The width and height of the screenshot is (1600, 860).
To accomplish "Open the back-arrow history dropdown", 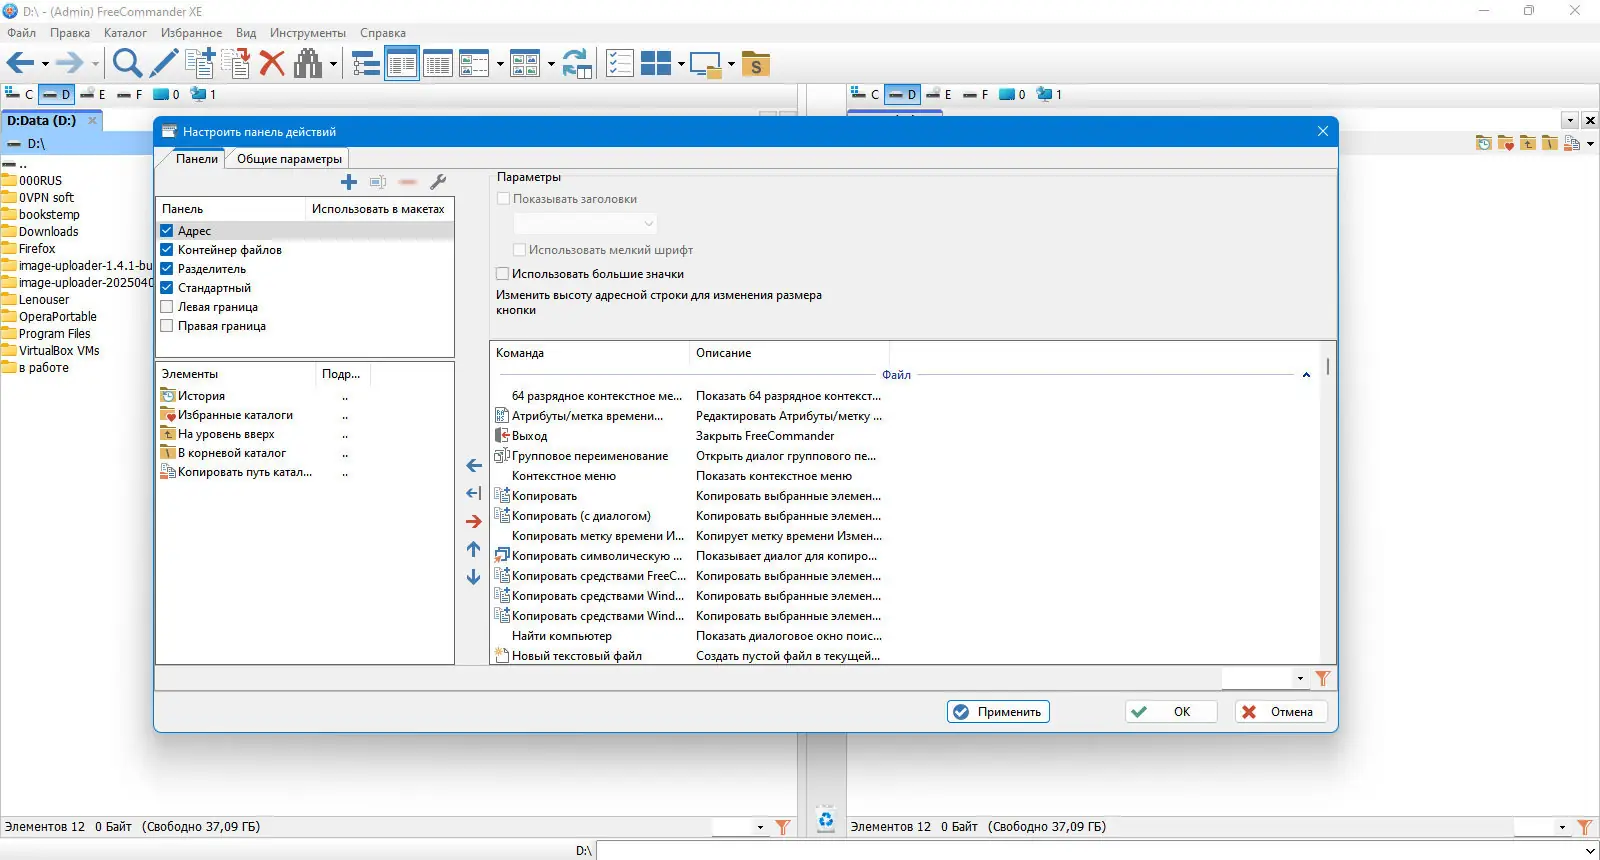I will tap(45, 65).
